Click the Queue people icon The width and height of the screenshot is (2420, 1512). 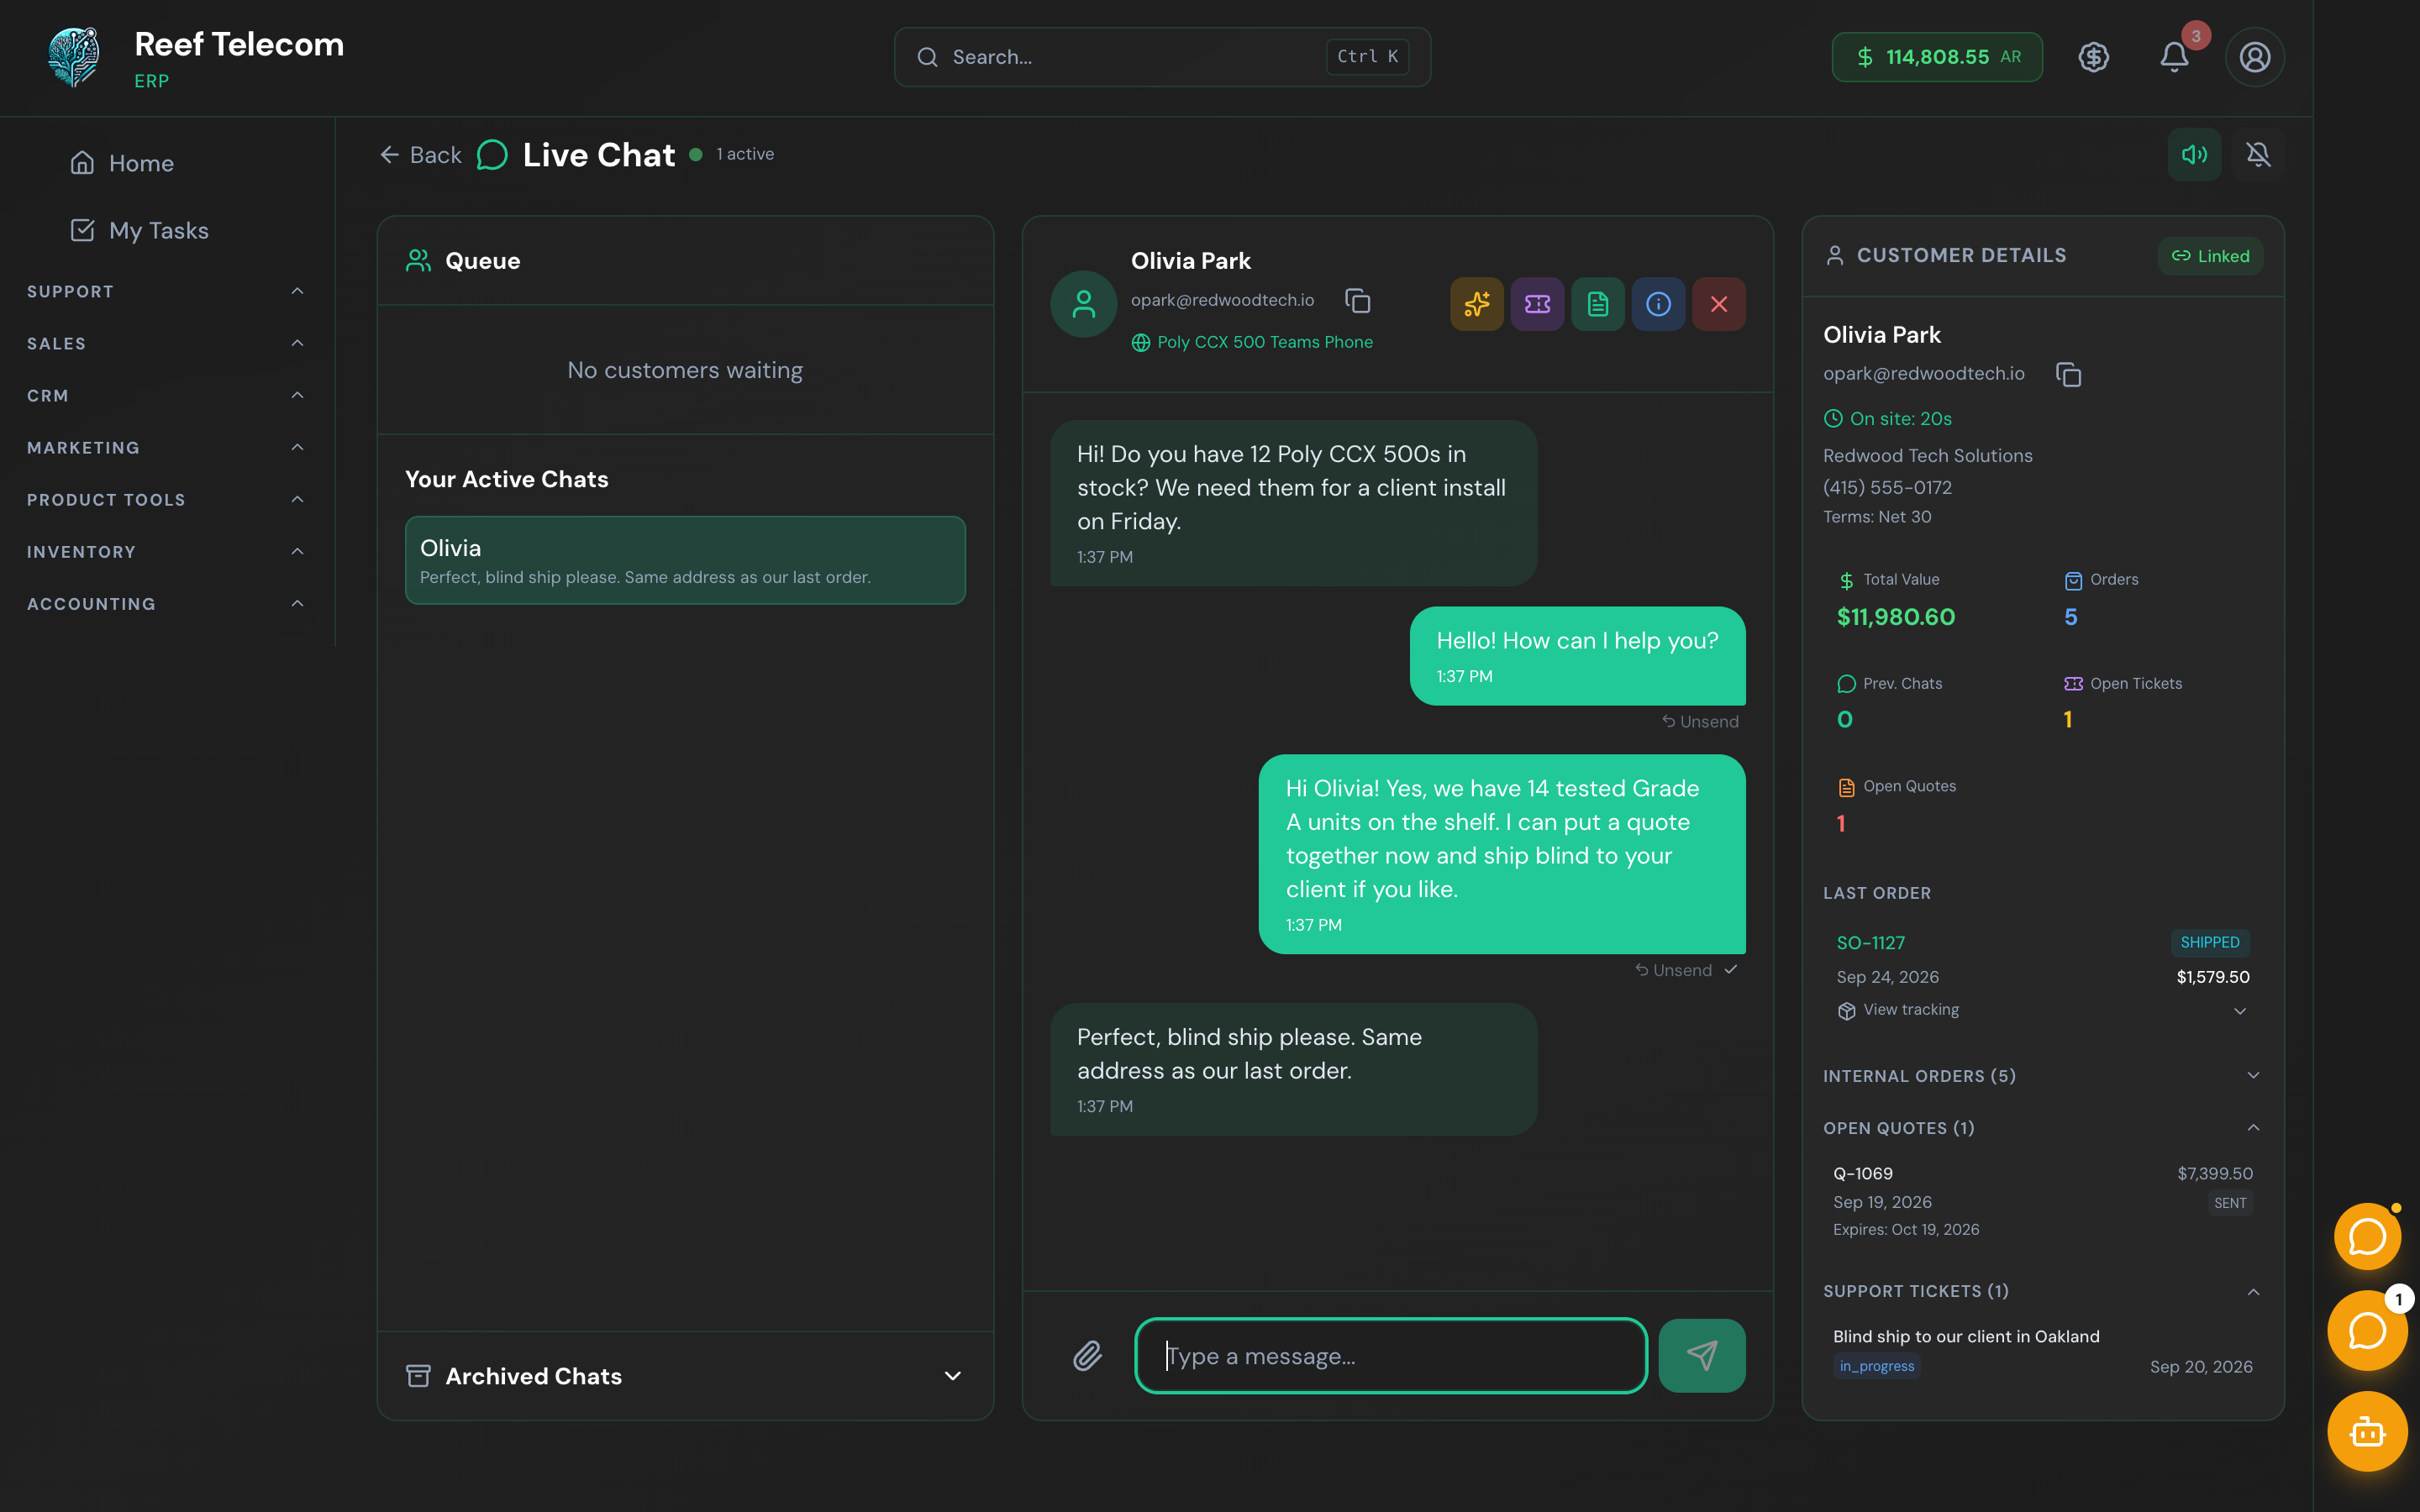tap(418, 261)
